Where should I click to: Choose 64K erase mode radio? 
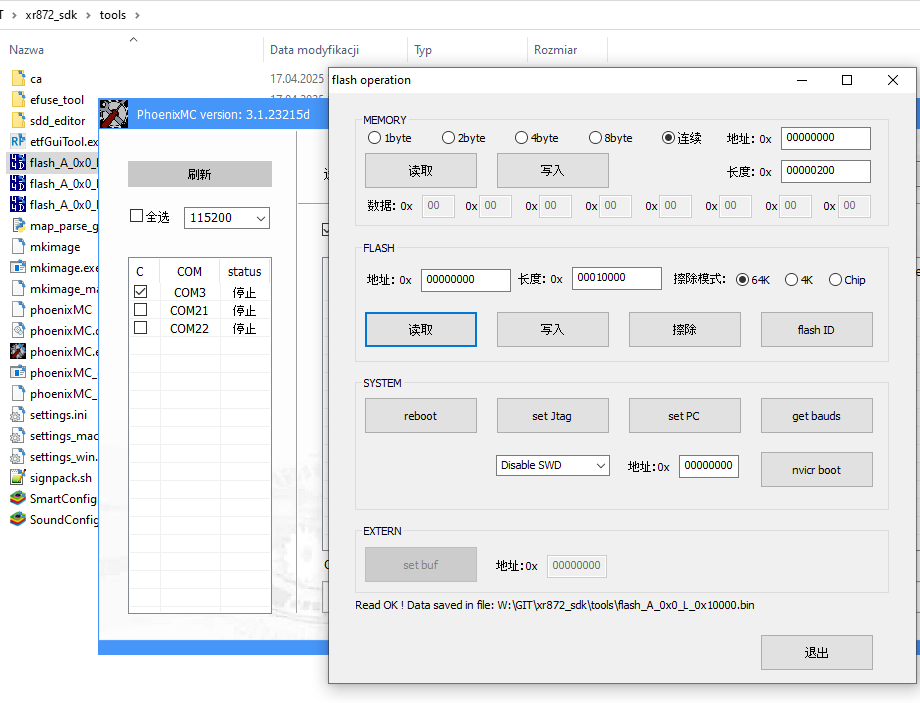coord(742,280)
